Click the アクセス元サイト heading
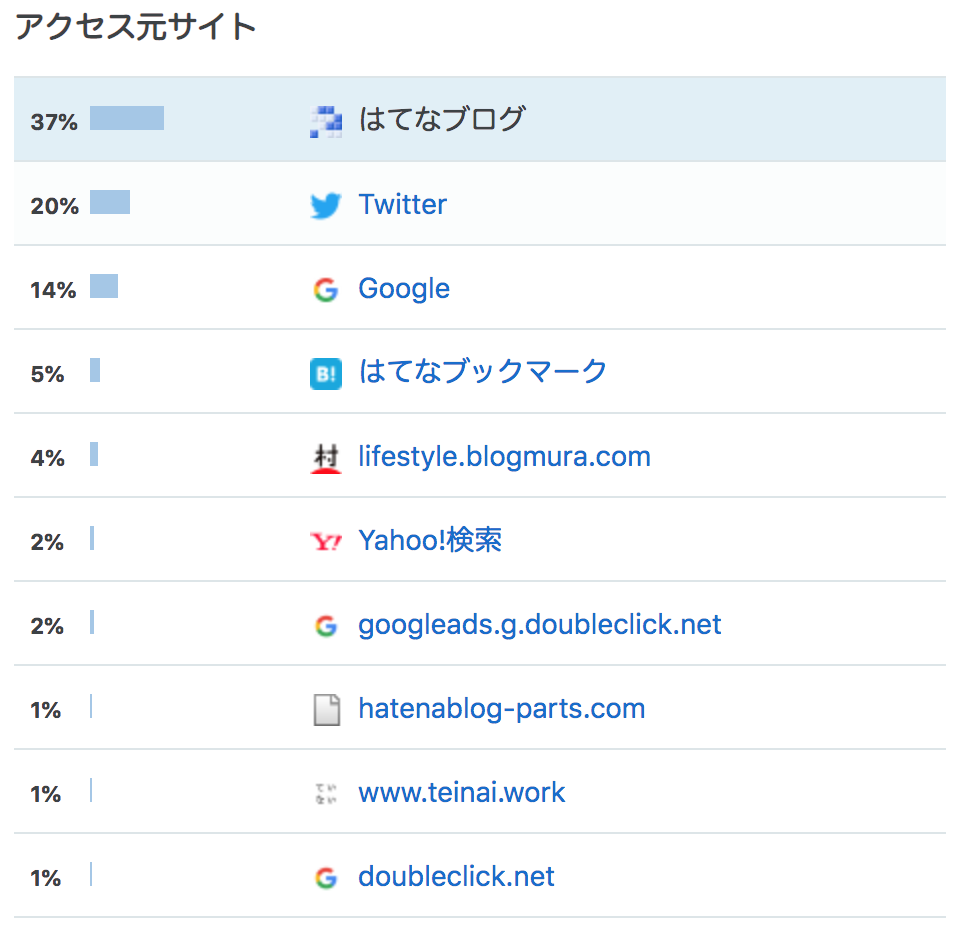The image size is (958, 932). [135, 28]
